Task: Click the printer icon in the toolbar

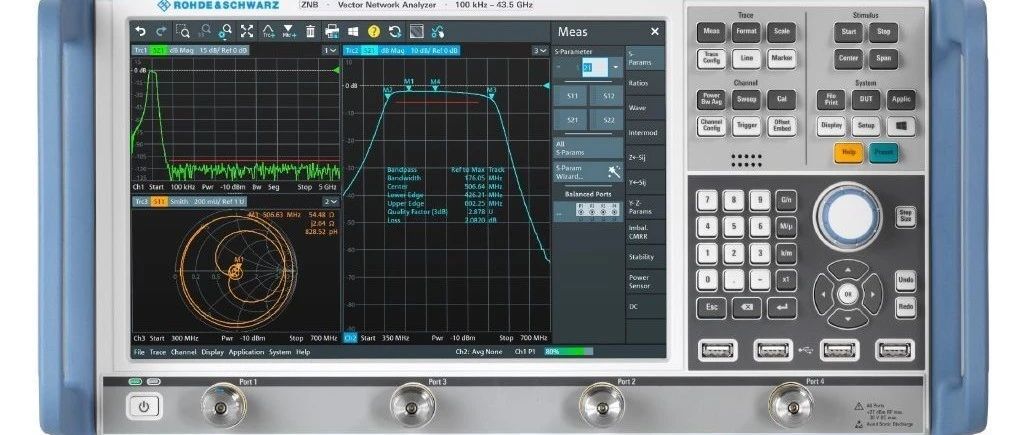Action: [332, 31]
